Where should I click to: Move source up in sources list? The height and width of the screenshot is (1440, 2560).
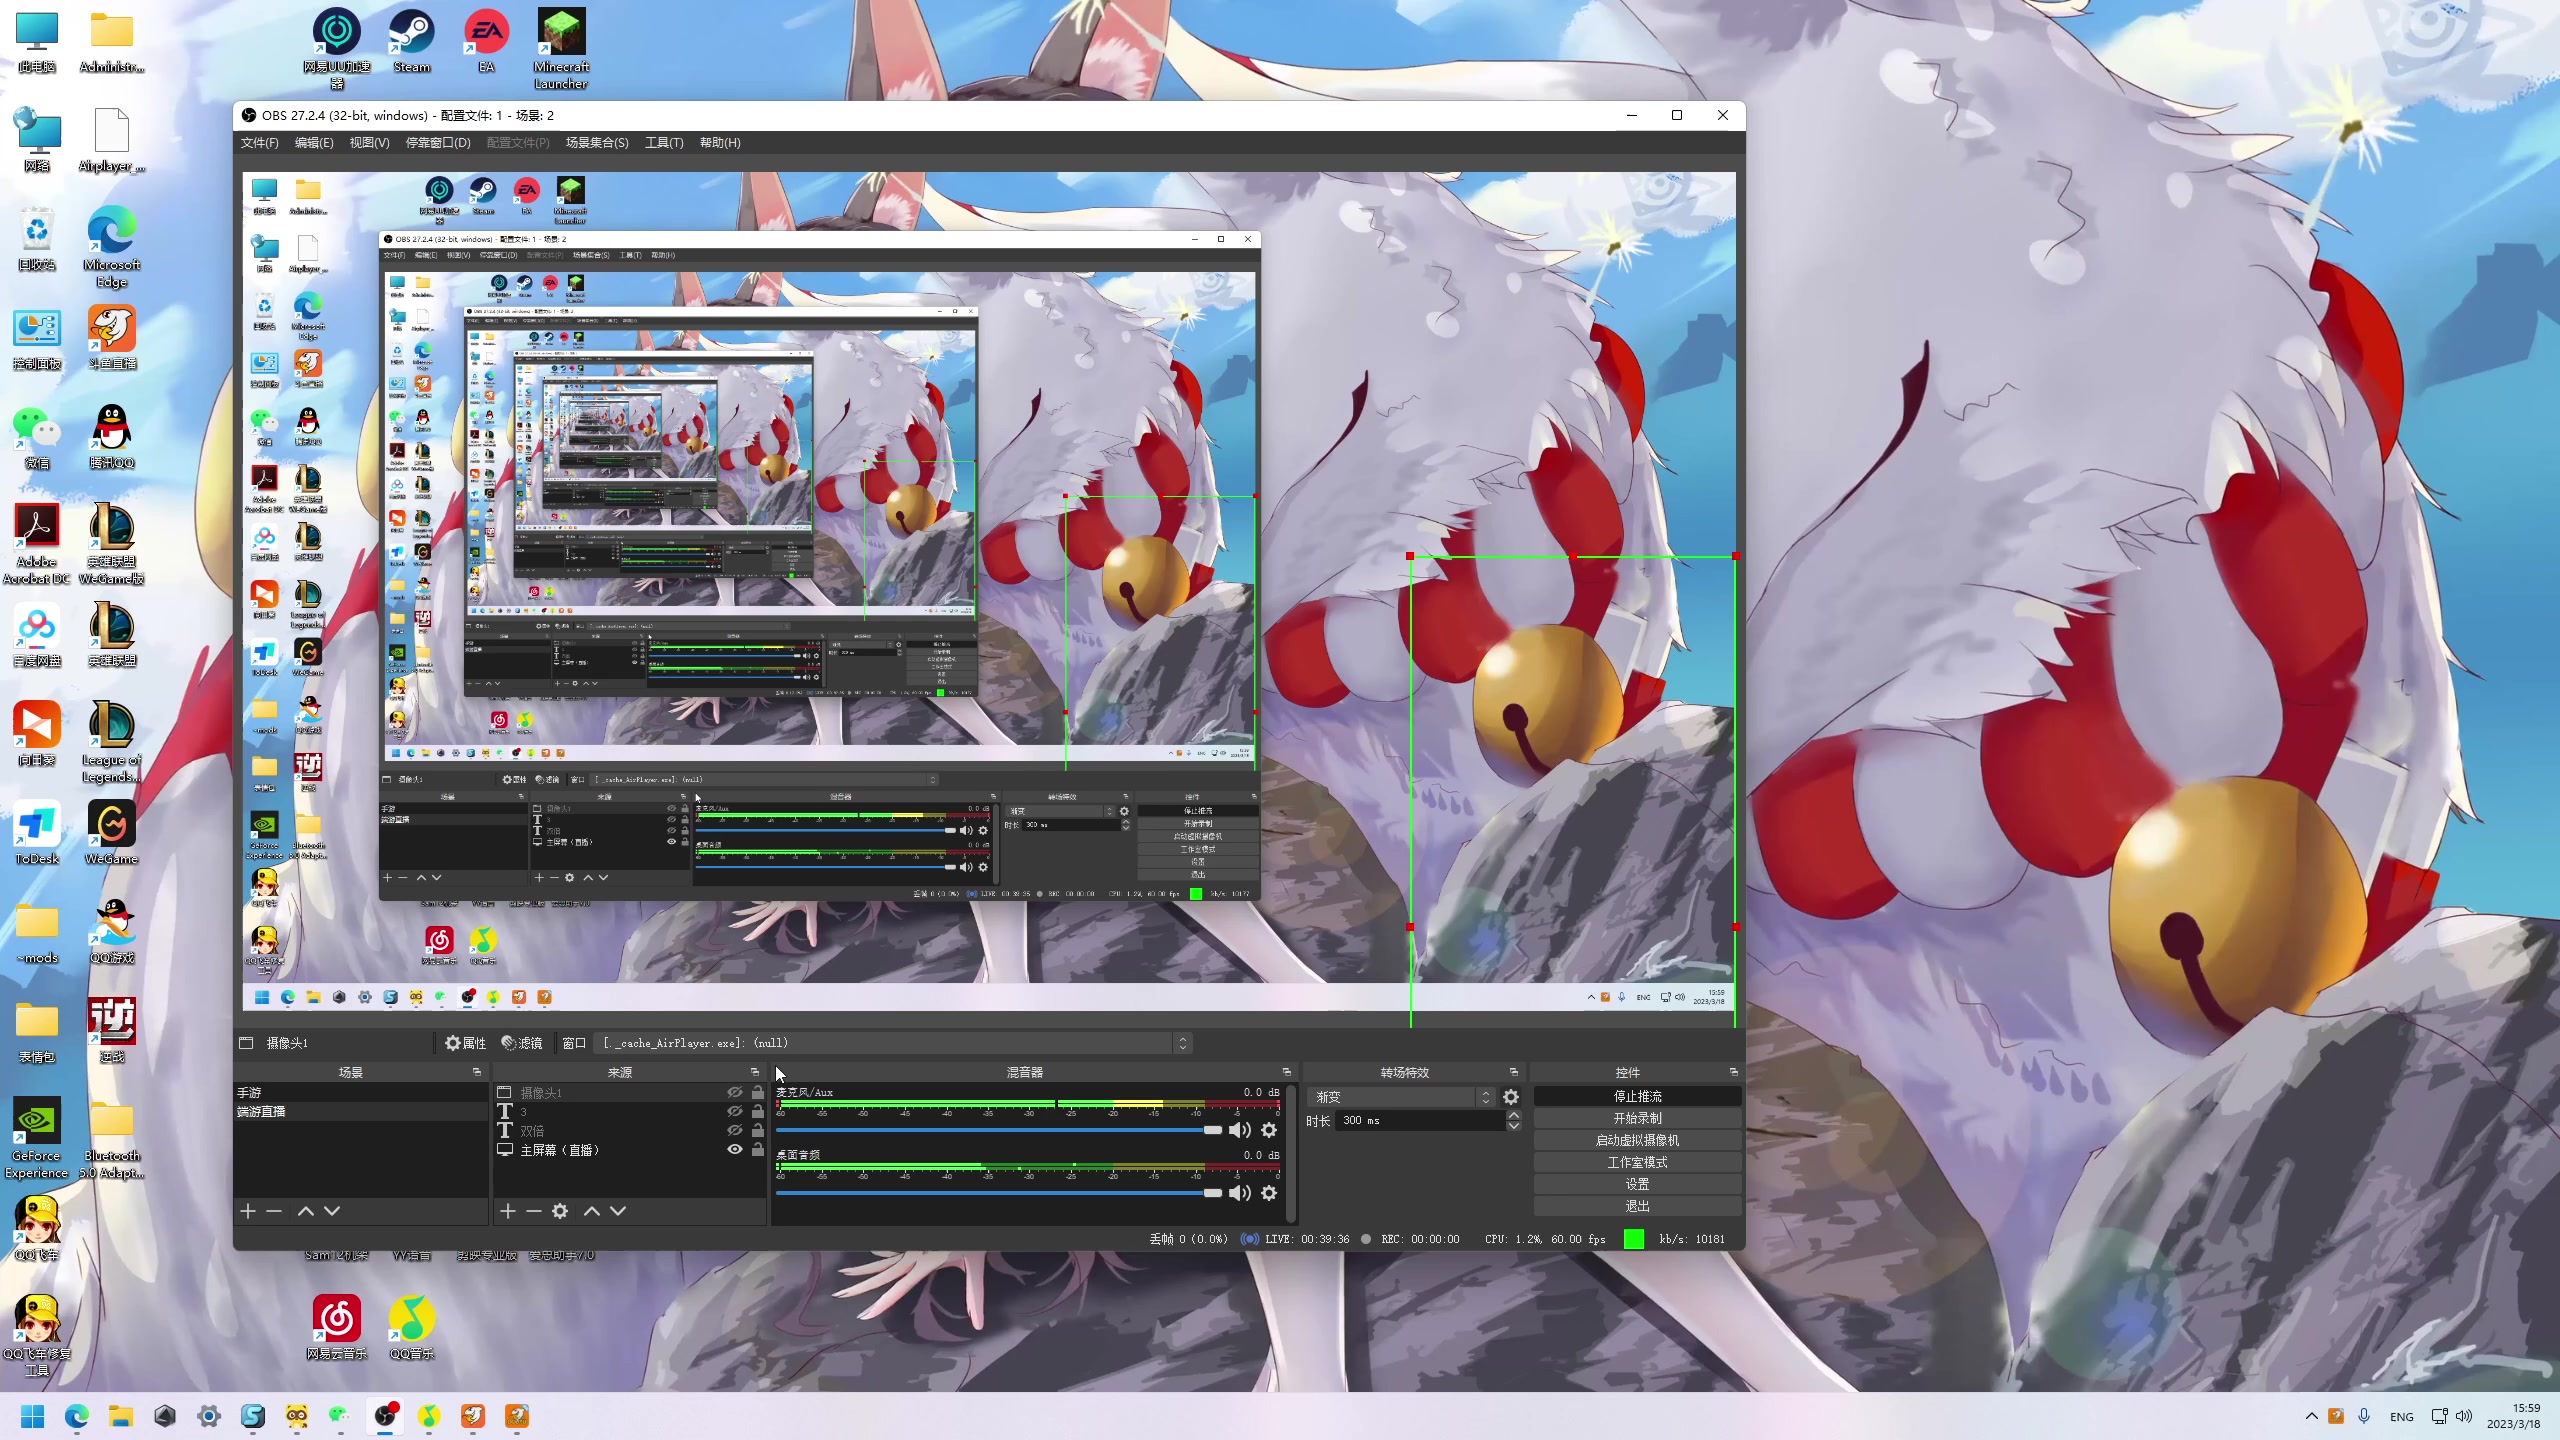(592, 1211)
